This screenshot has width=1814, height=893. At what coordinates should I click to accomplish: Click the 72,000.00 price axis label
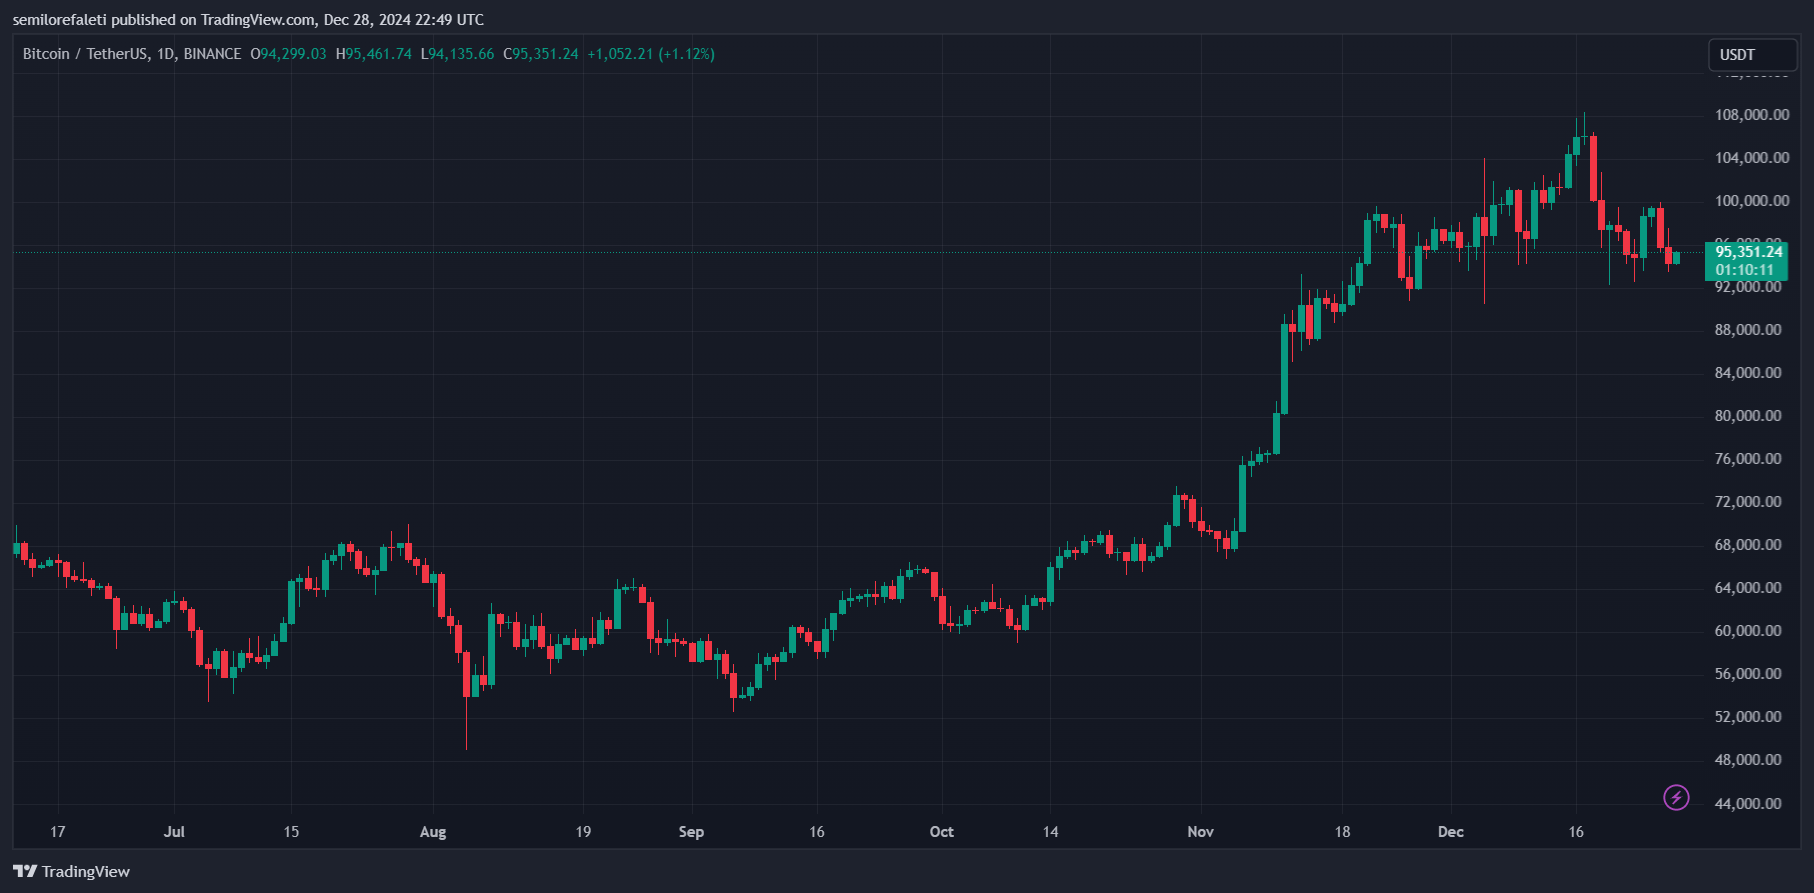(1748, 502)
